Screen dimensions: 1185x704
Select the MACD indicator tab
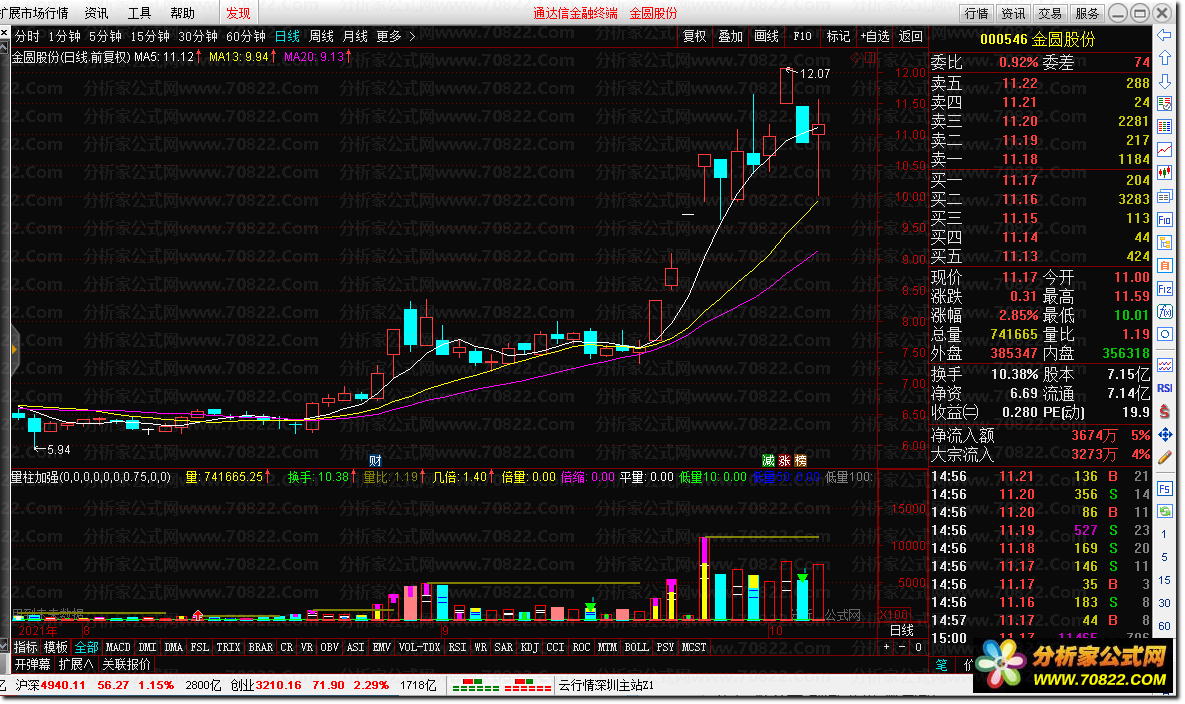pyautogui.click(x=118, y=647)
